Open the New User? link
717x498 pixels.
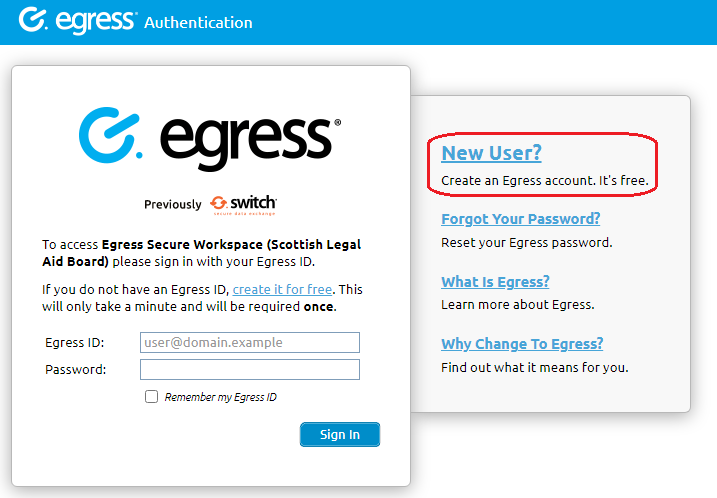click(x=491, y=153)
